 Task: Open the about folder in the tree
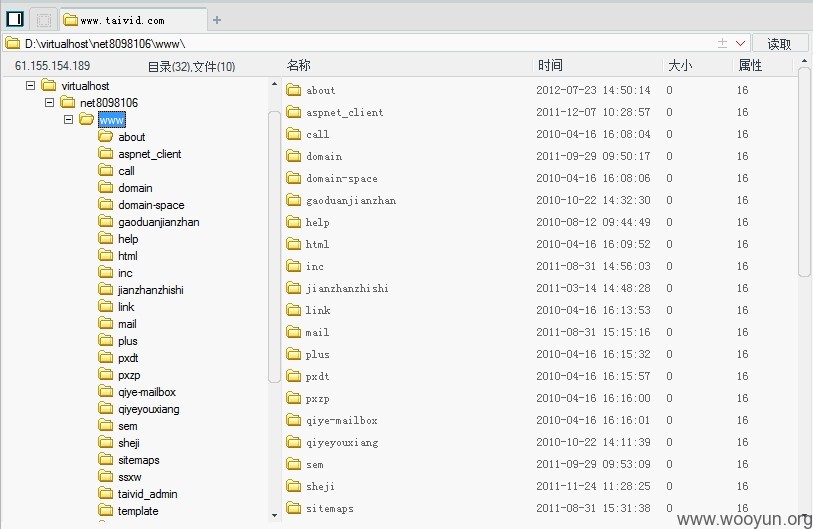(x=121, y=137)
